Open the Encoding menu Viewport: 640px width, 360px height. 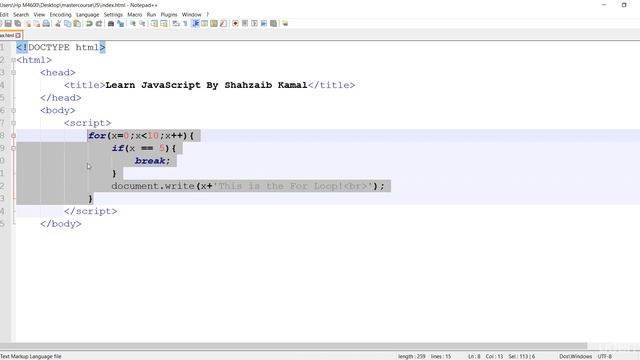60,14
